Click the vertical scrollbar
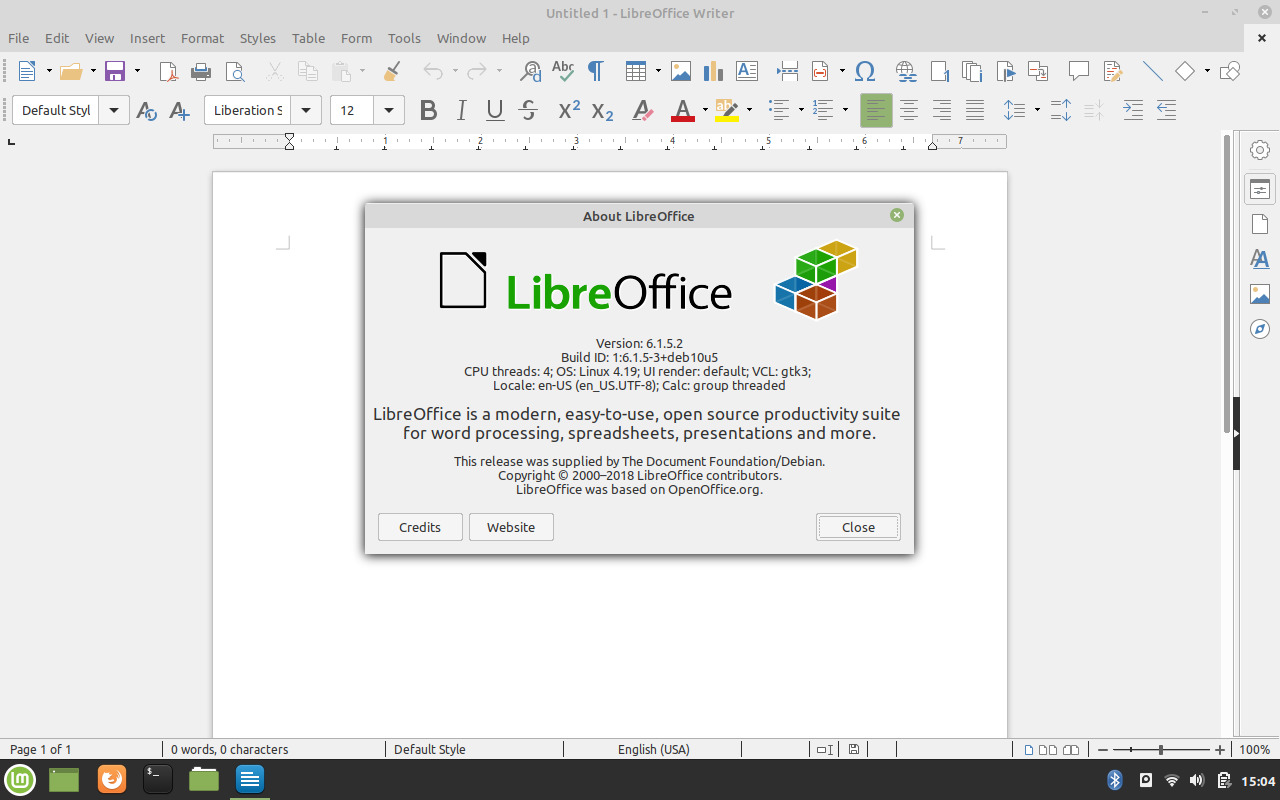This screenshot has width=1280, height=800. tap(1227, 283)
